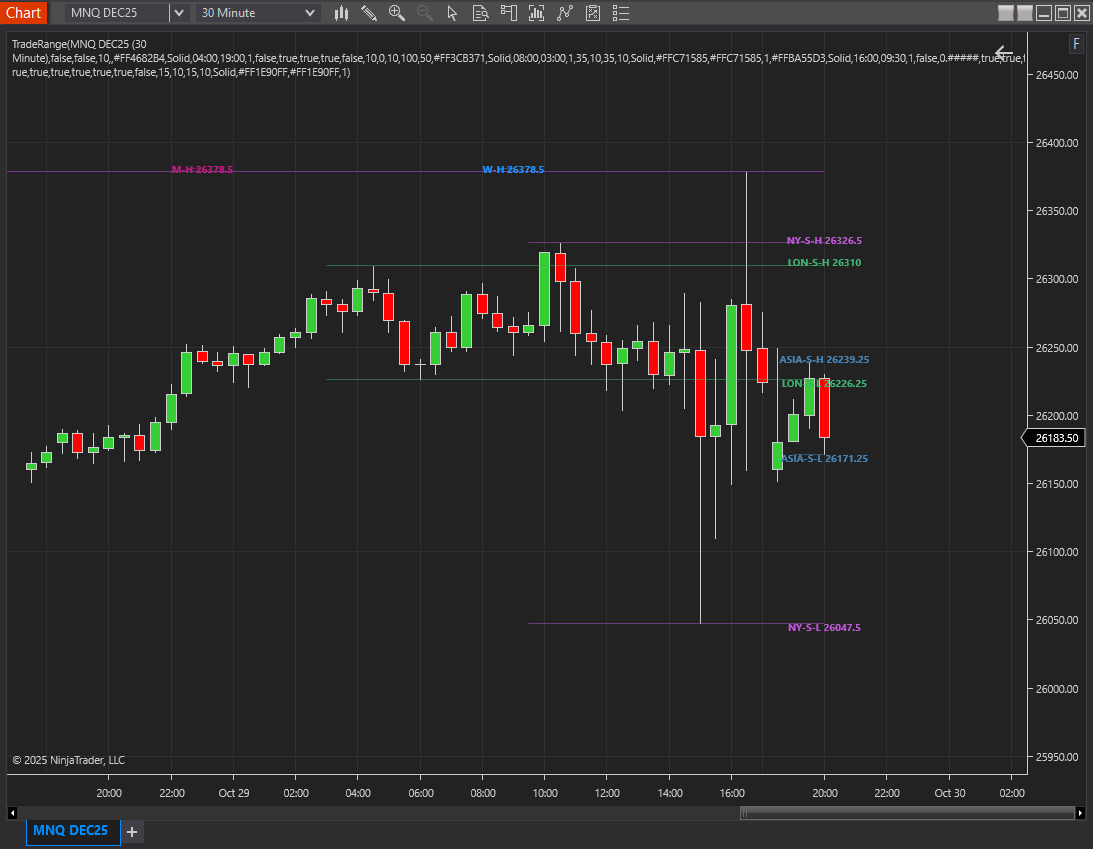Add a new chart tab
This screenshot has height=849, width=1093.
coord(131,832)
